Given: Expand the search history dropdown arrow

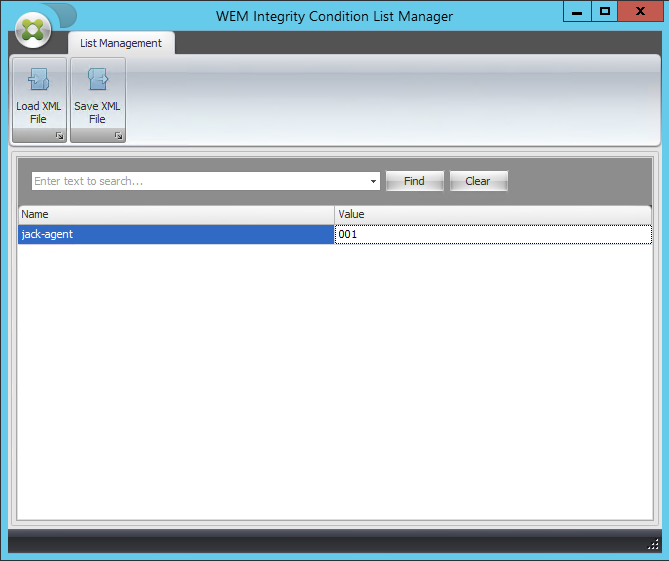Looking at the screenshot, I should pyautogui.click(x=373, y=181).
